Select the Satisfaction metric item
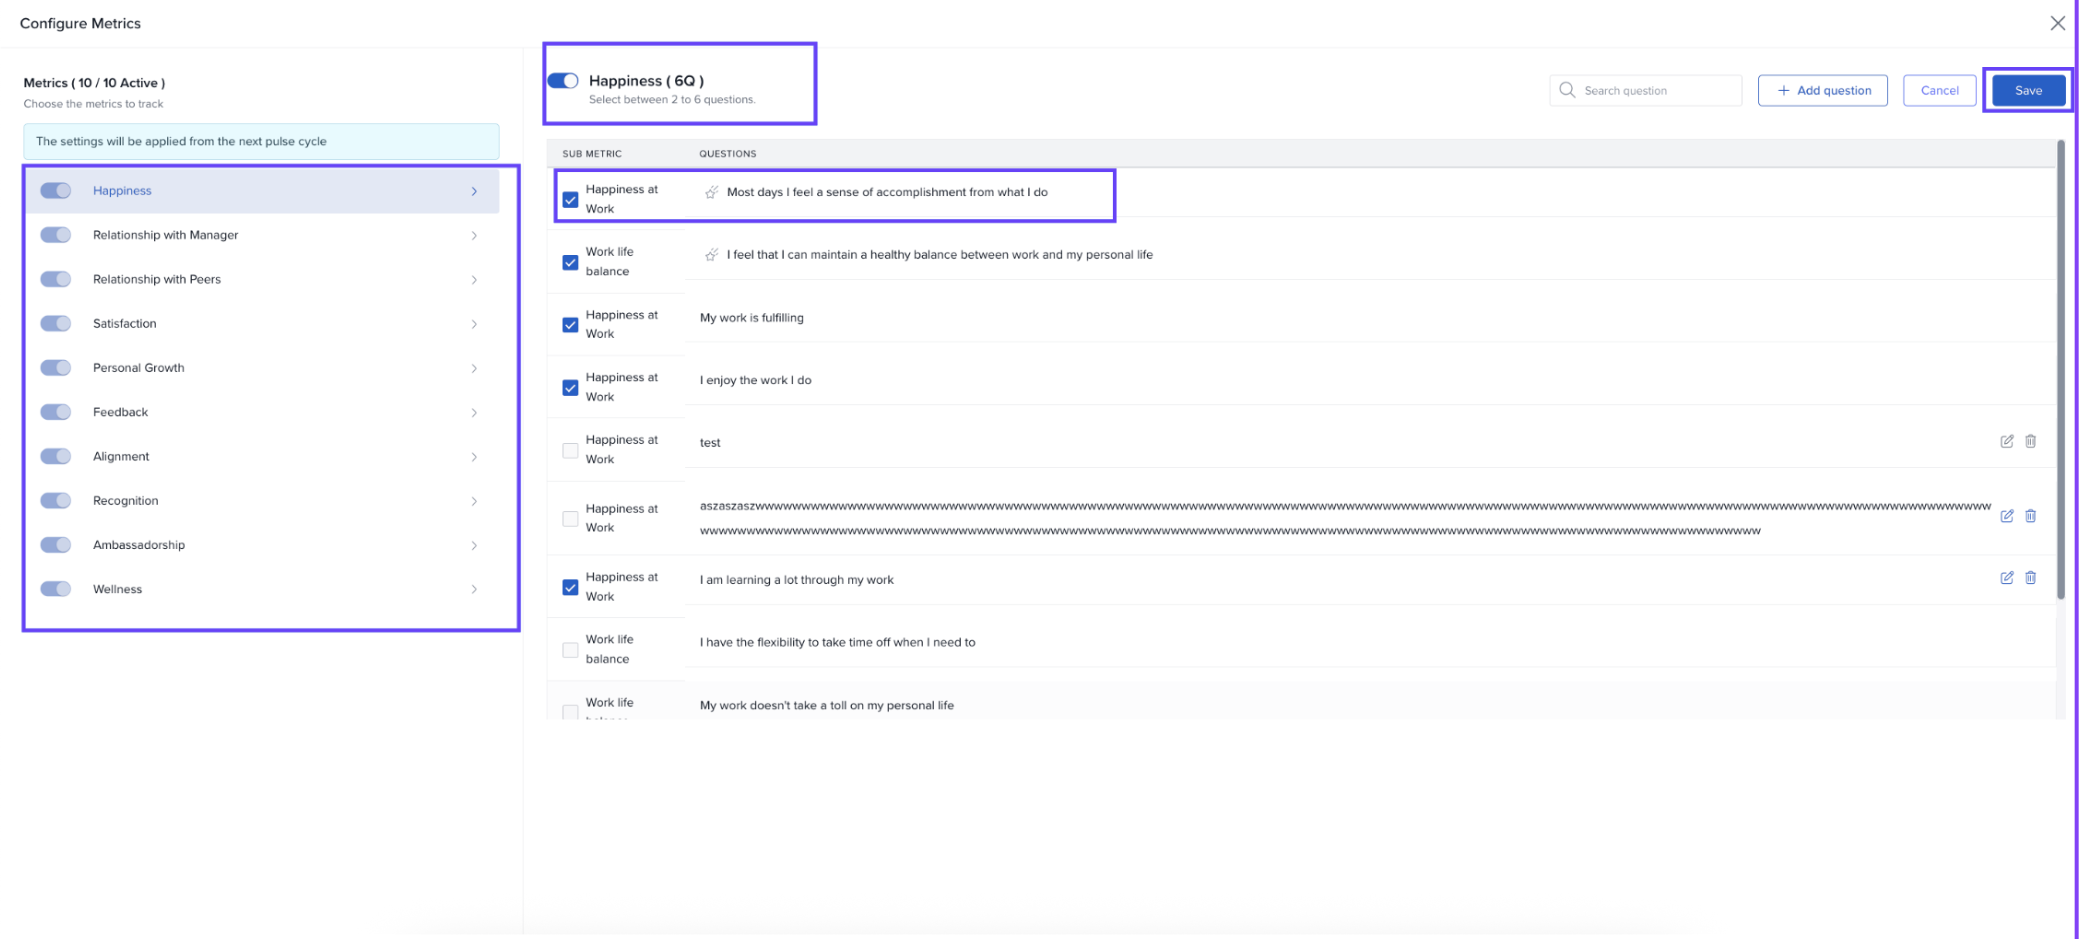Viewport: 2079px width, 939px height. click(125, 324)
